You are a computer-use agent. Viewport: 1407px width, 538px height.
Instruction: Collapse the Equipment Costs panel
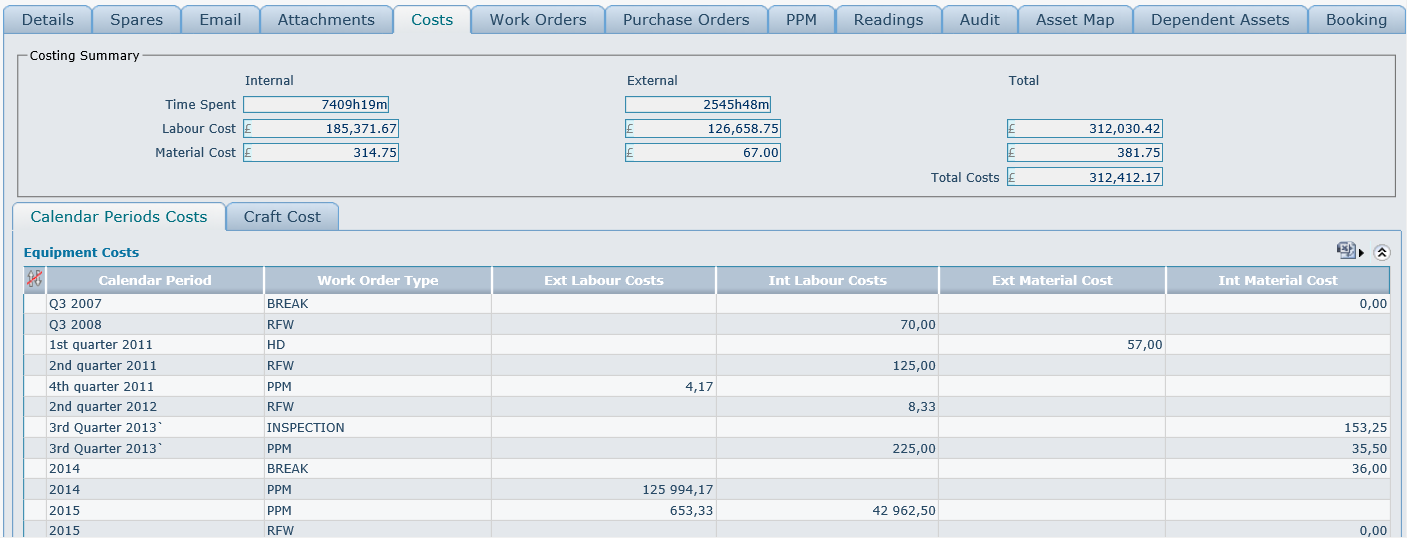[1382, 252]
